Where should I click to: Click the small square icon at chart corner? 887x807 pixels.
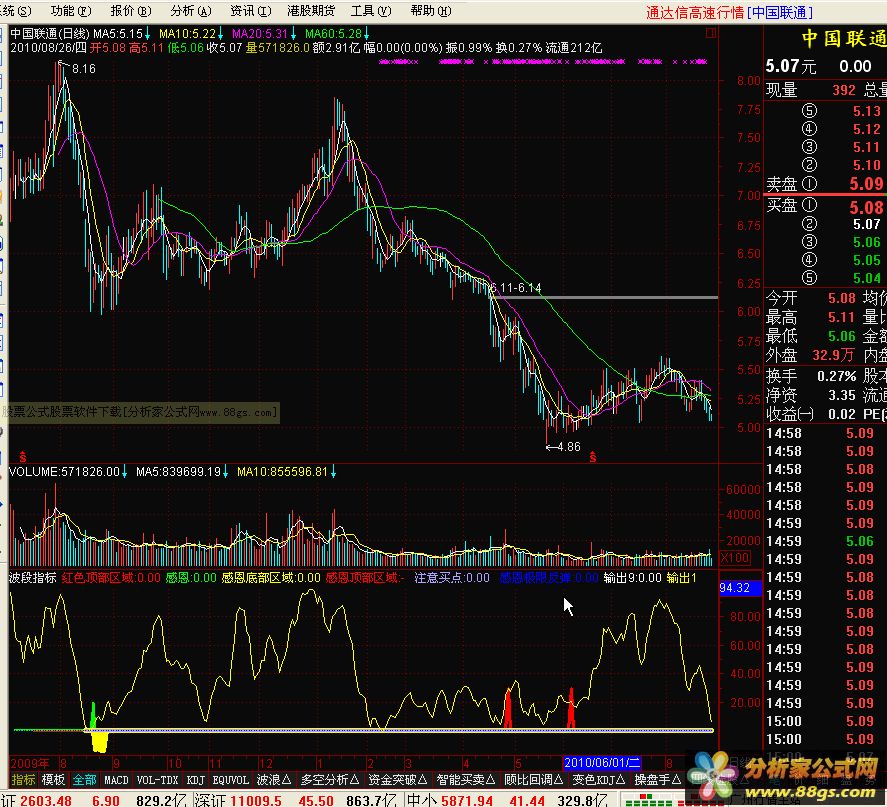point(711,33)
